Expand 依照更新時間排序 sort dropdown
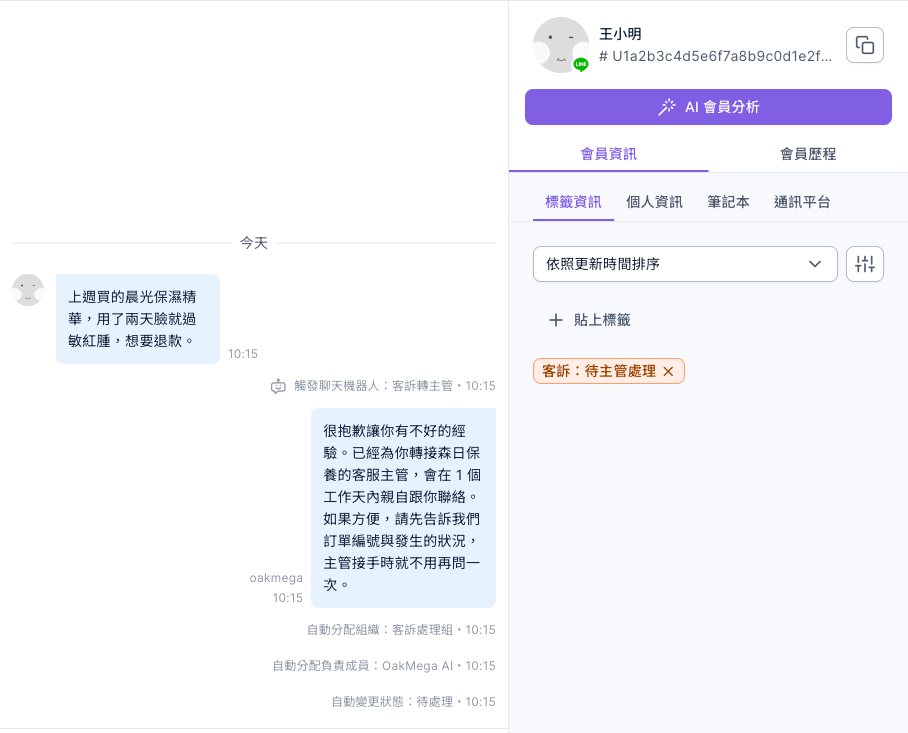908x733 pixels. [684, 264]
